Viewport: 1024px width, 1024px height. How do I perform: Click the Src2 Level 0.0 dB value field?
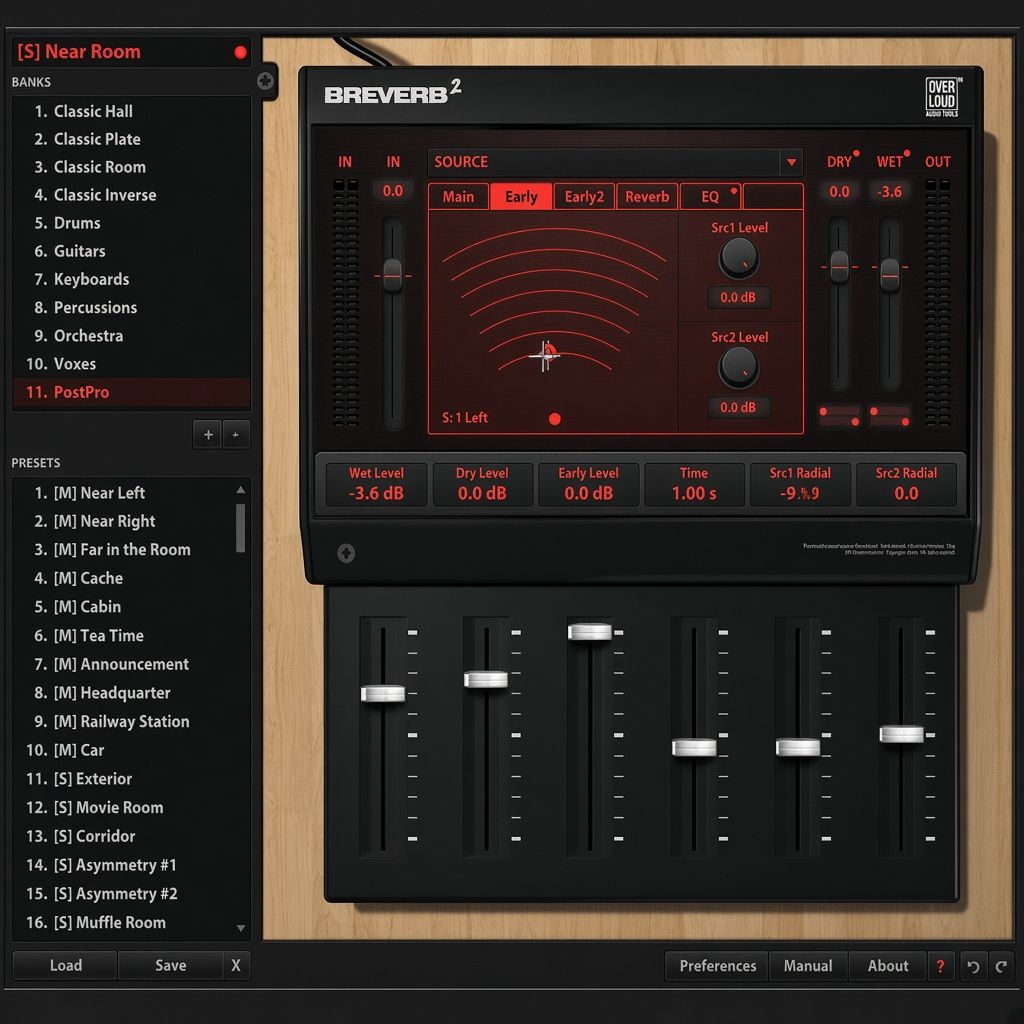[x=739, y=407]
